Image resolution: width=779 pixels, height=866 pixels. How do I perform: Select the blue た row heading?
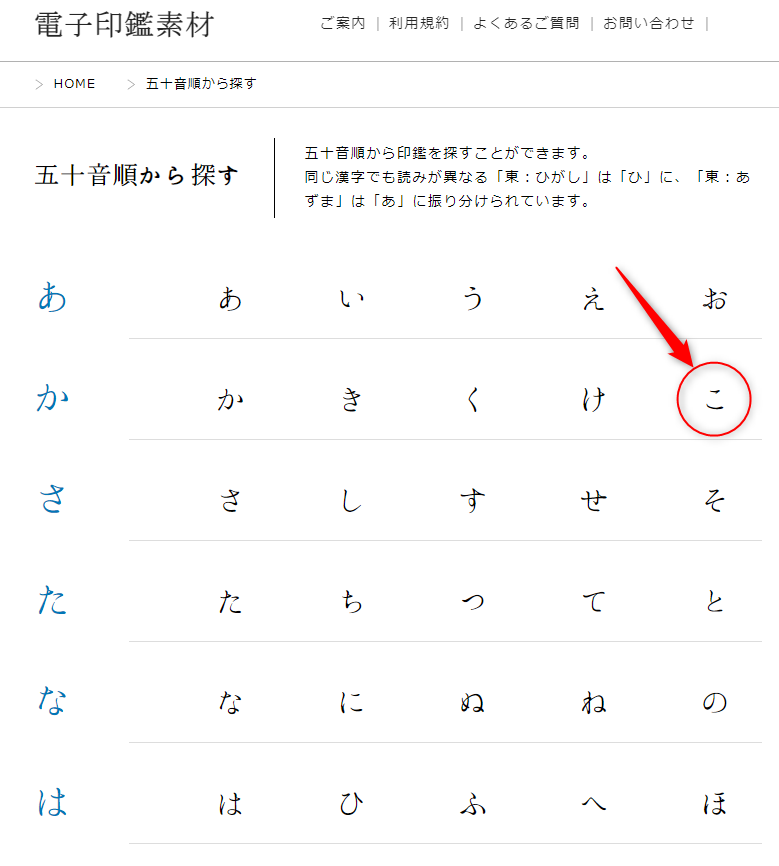click(52, 600)
